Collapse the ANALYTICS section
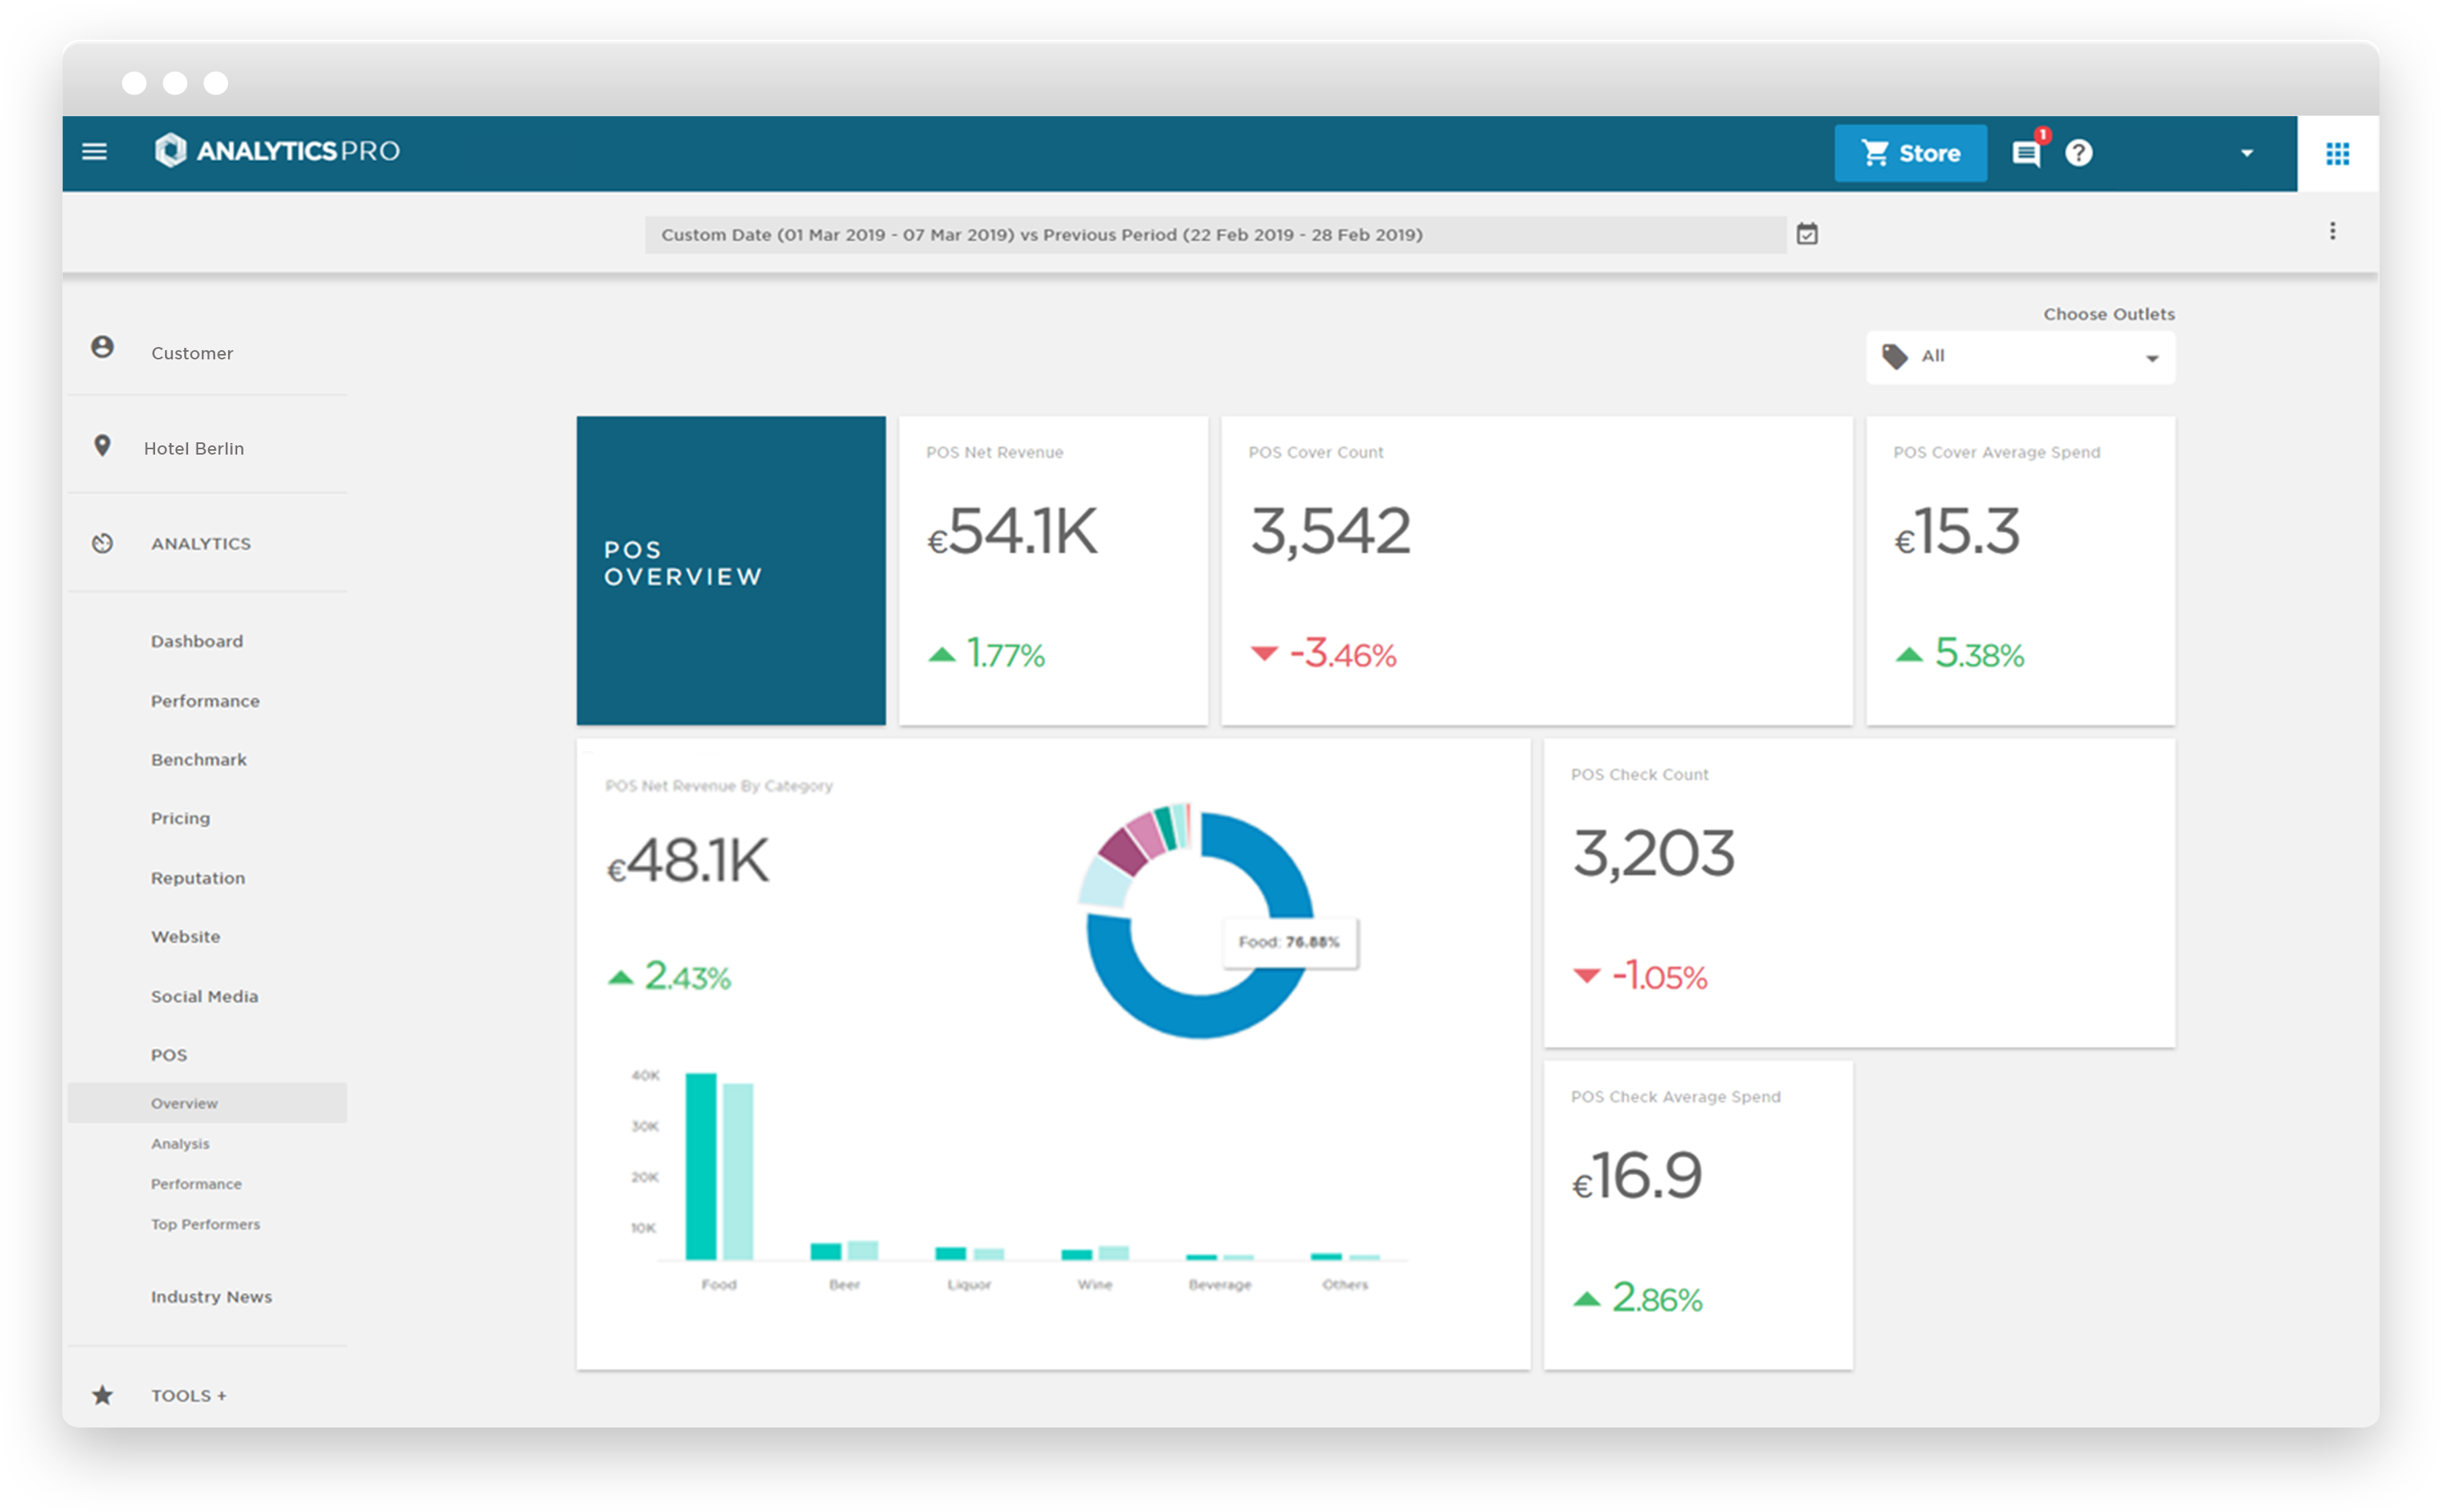This screenshot has height=1512, width=2441. coord(201,544)
